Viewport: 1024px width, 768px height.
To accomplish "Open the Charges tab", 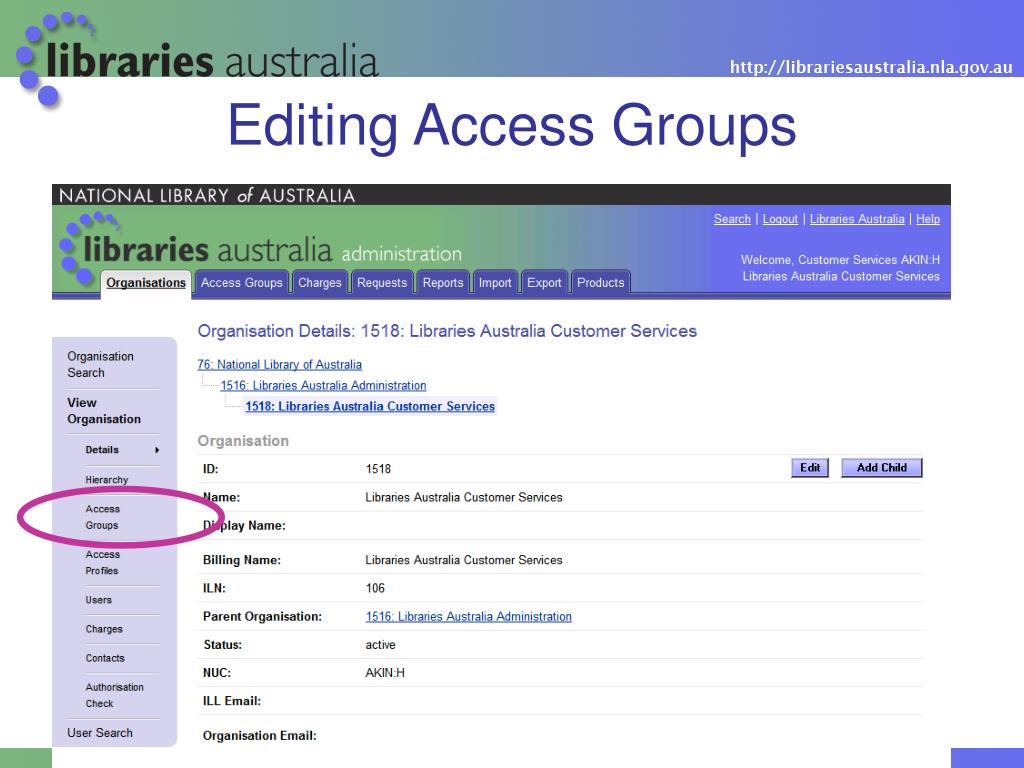I will click(319, 283).
